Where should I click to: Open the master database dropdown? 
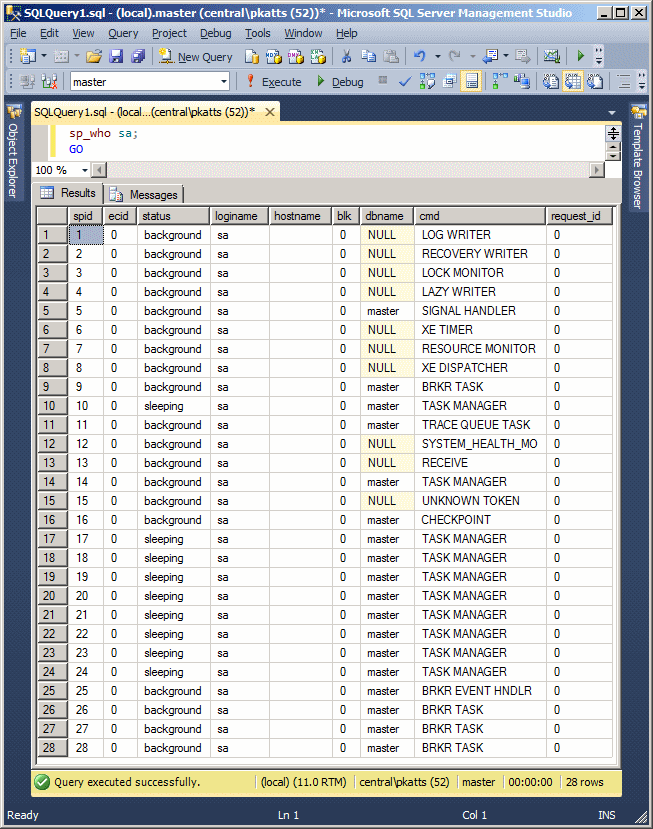tap(224, 82)
